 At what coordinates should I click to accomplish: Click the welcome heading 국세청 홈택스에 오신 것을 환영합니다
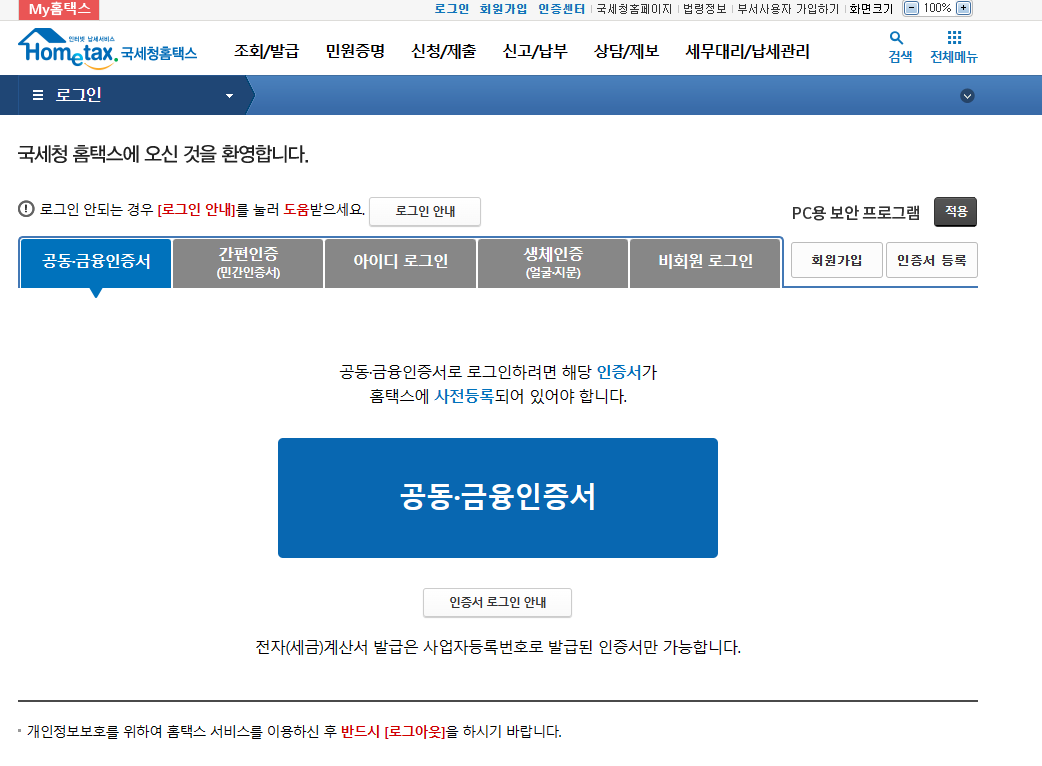[163, 154]
